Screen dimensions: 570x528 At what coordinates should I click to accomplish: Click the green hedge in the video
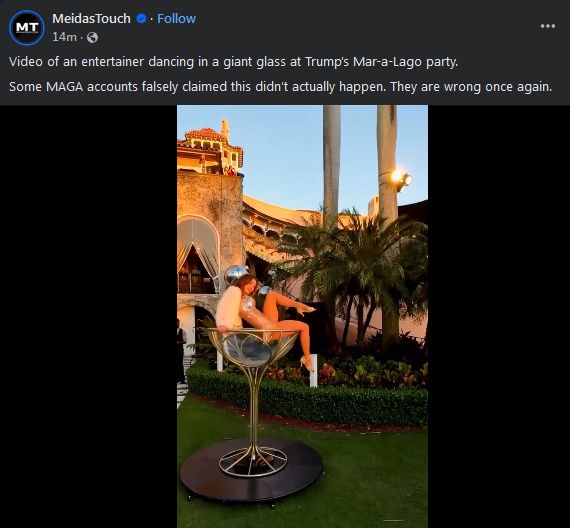[307, 395]
